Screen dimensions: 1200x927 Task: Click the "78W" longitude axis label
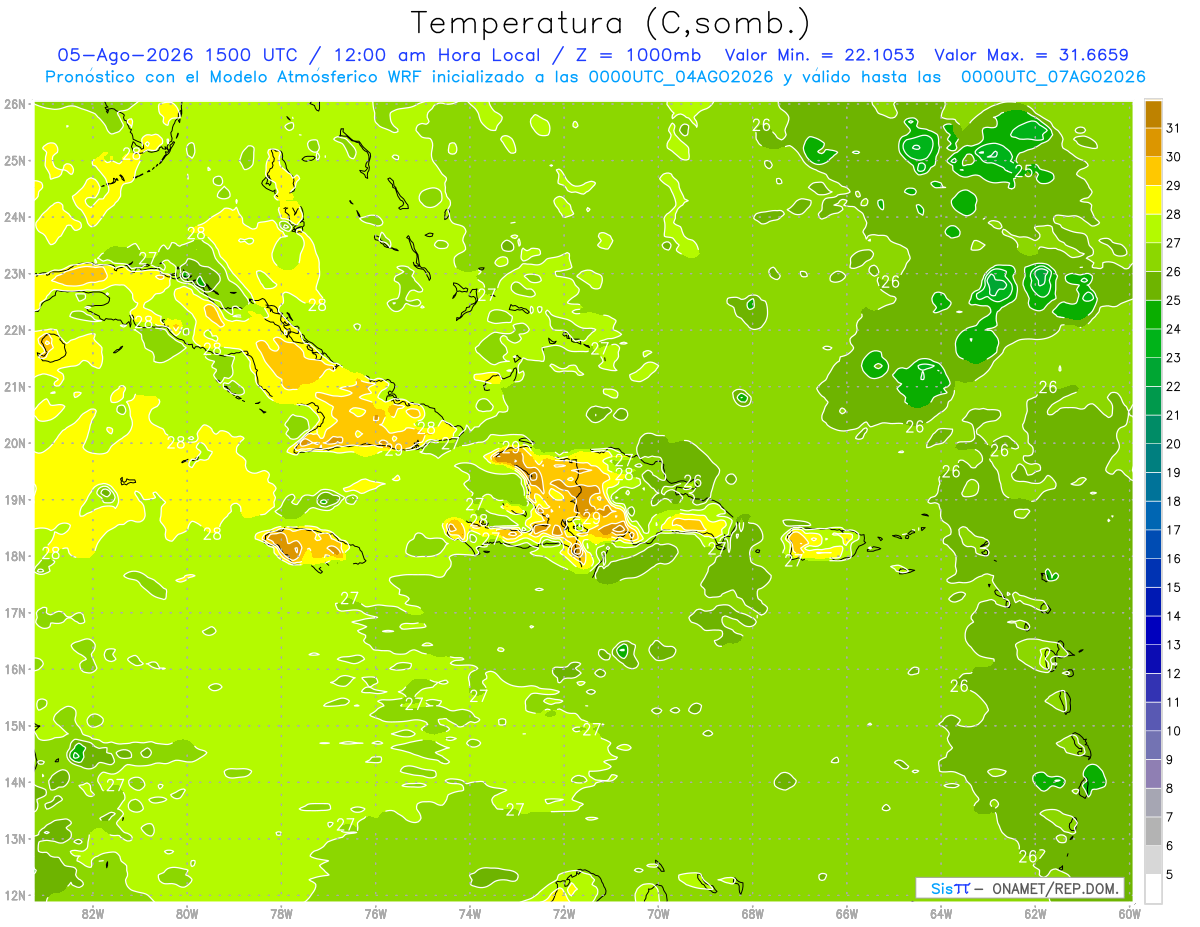pyautogui.click(x=281, y=913)
